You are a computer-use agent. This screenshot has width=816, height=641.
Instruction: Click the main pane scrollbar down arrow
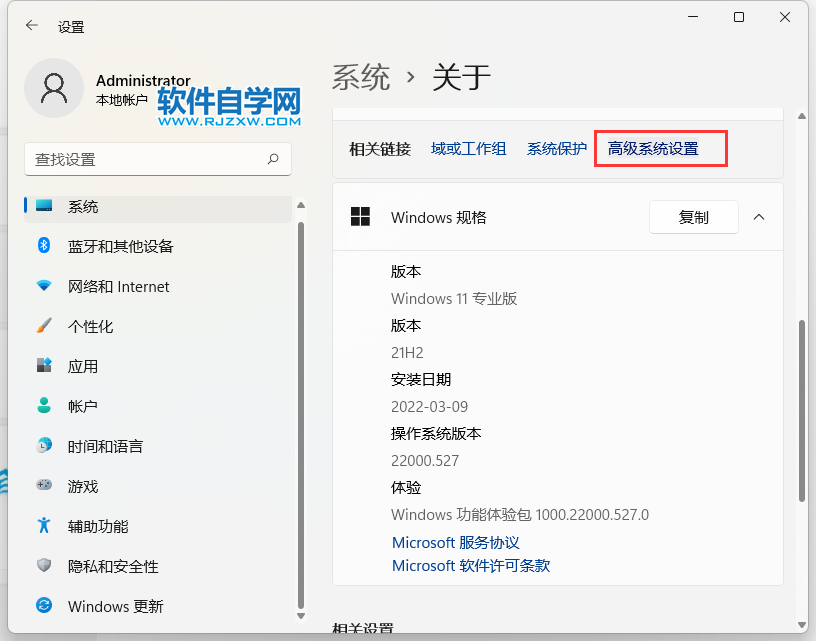point(802,625)
